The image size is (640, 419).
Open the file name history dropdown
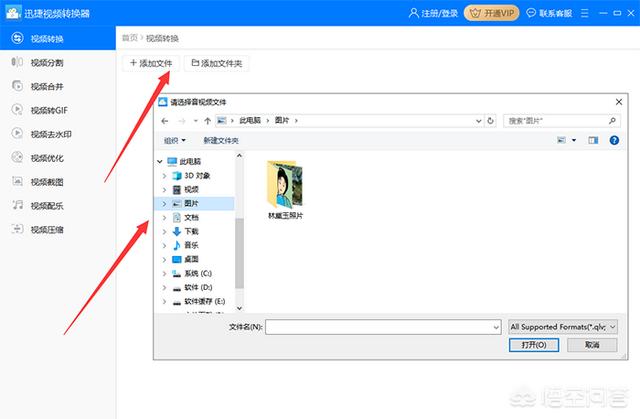(496, 327)
